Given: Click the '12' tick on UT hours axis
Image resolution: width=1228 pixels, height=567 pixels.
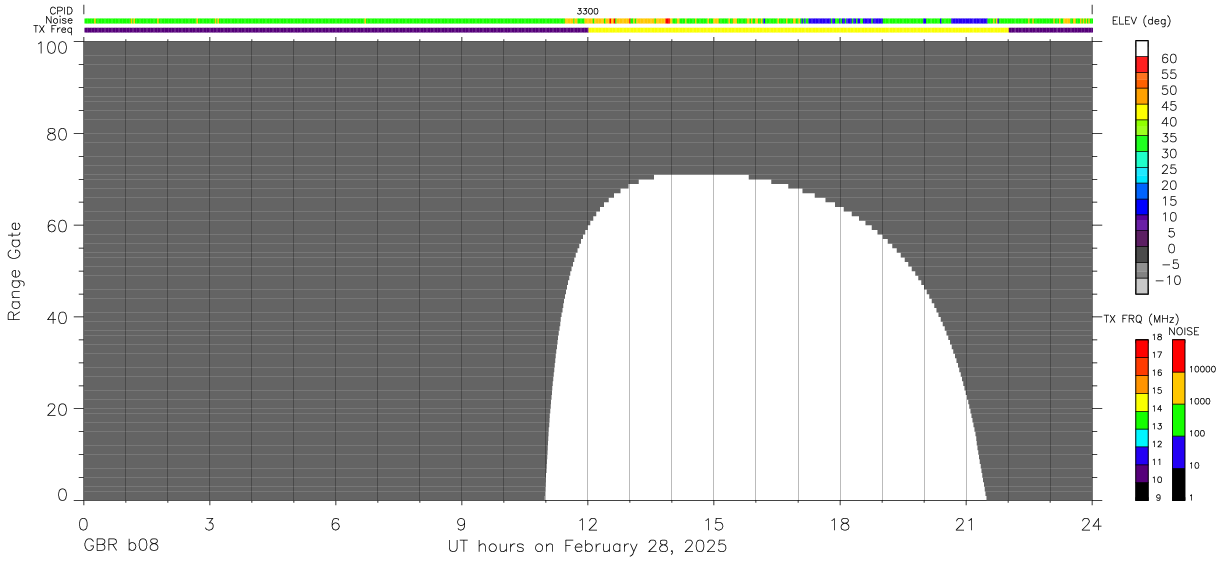Looking at the screenshot, I should click(x=588, y=523).
